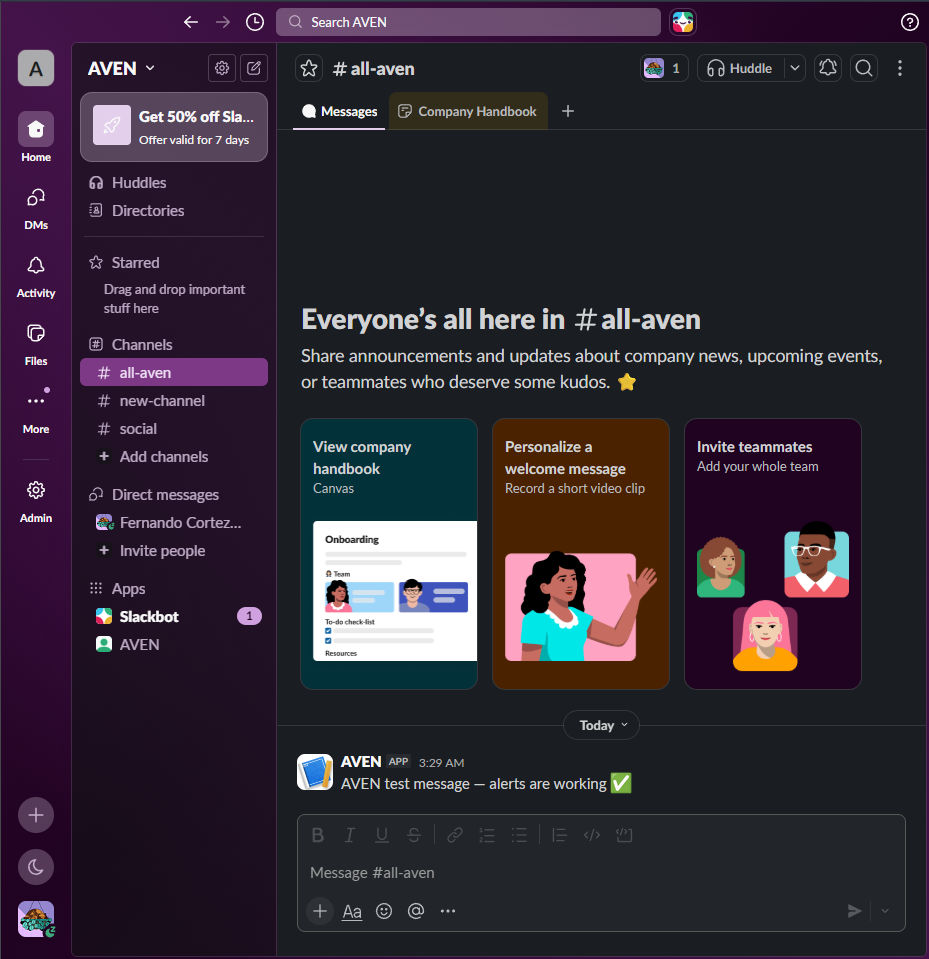Click Invite people

point(174,551)
